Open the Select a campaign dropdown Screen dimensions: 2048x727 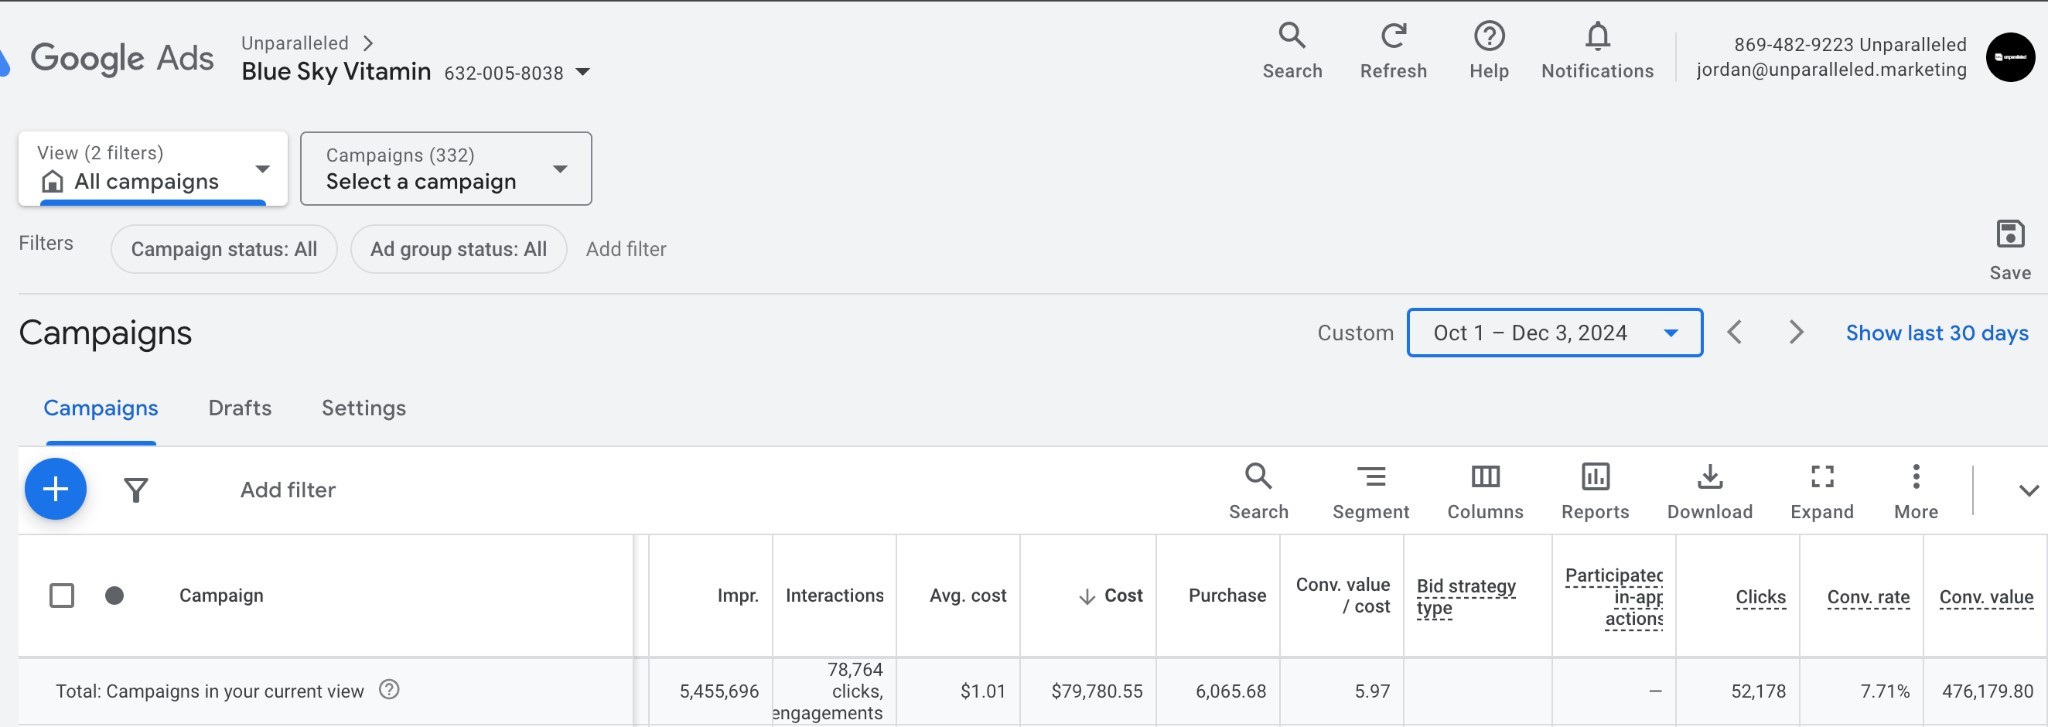(x=446, y=169)
